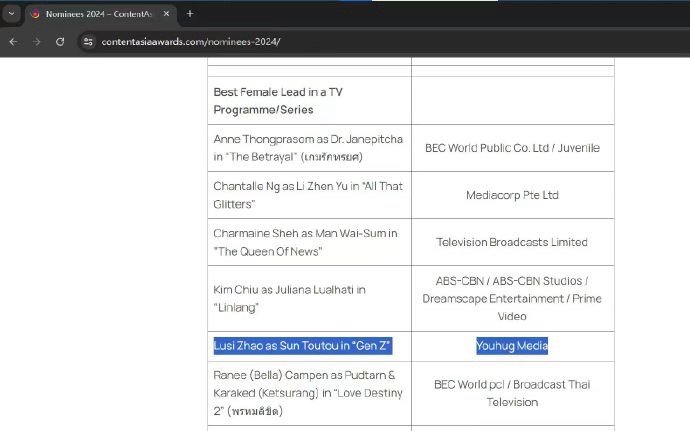Select the Mediacorp Pte Ltd cell
This screenshot has width=690, height=431.
click(512, 195)
